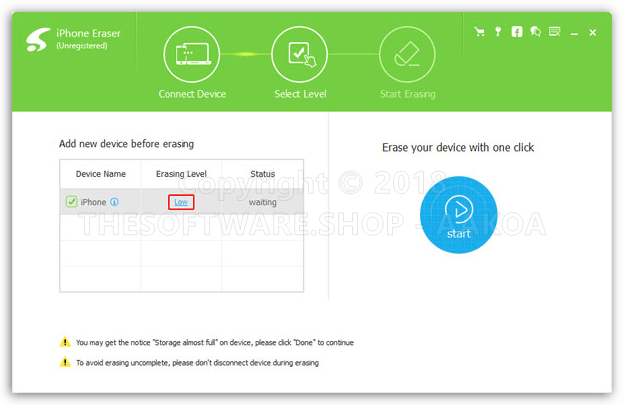
Task: Click 'Erase your device with one click' text
Action: tap(458, 148)
